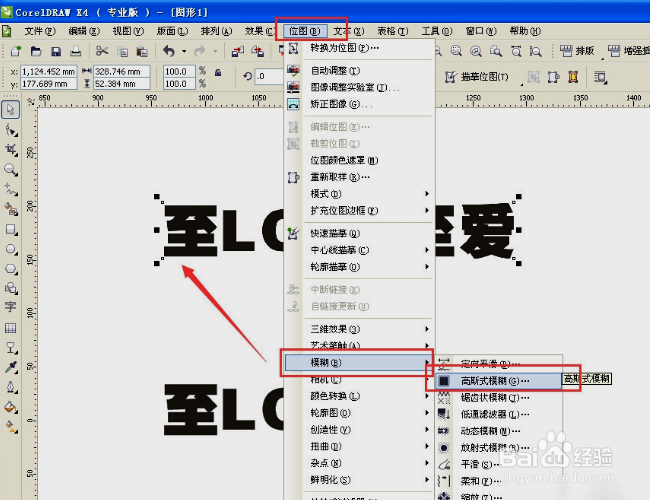Click the Paste clipboard icon
Viewport: 650px width, 500px height.
(x=142, y=51)
